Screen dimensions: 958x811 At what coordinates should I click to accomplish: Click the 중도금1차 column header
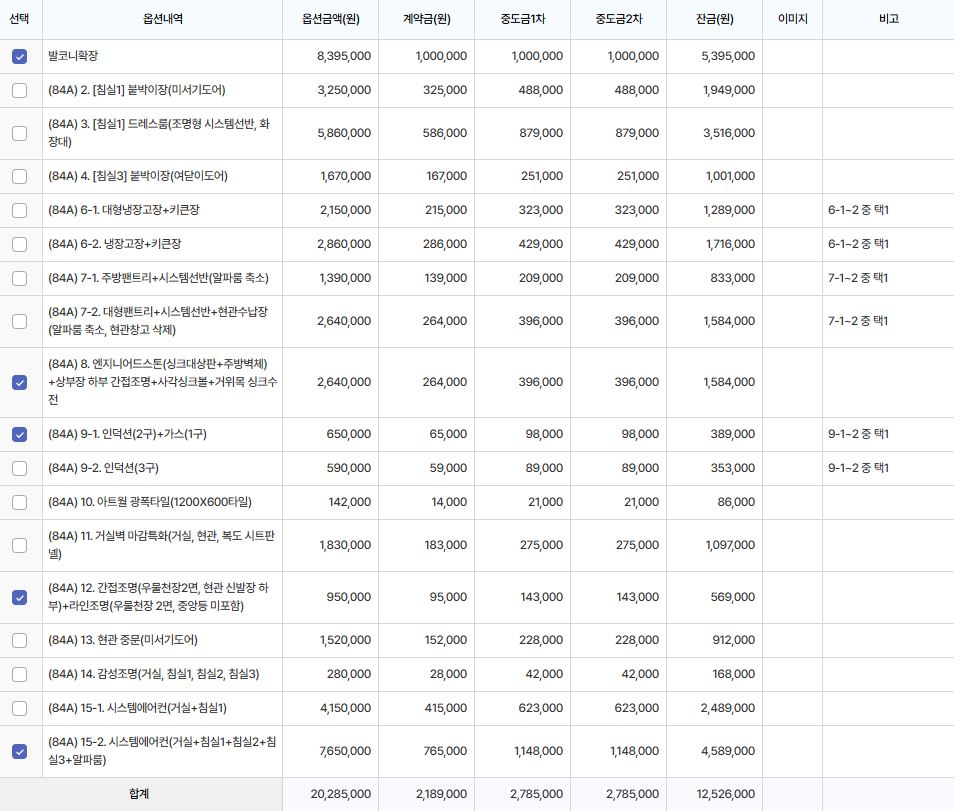click(x=522, y=19)
